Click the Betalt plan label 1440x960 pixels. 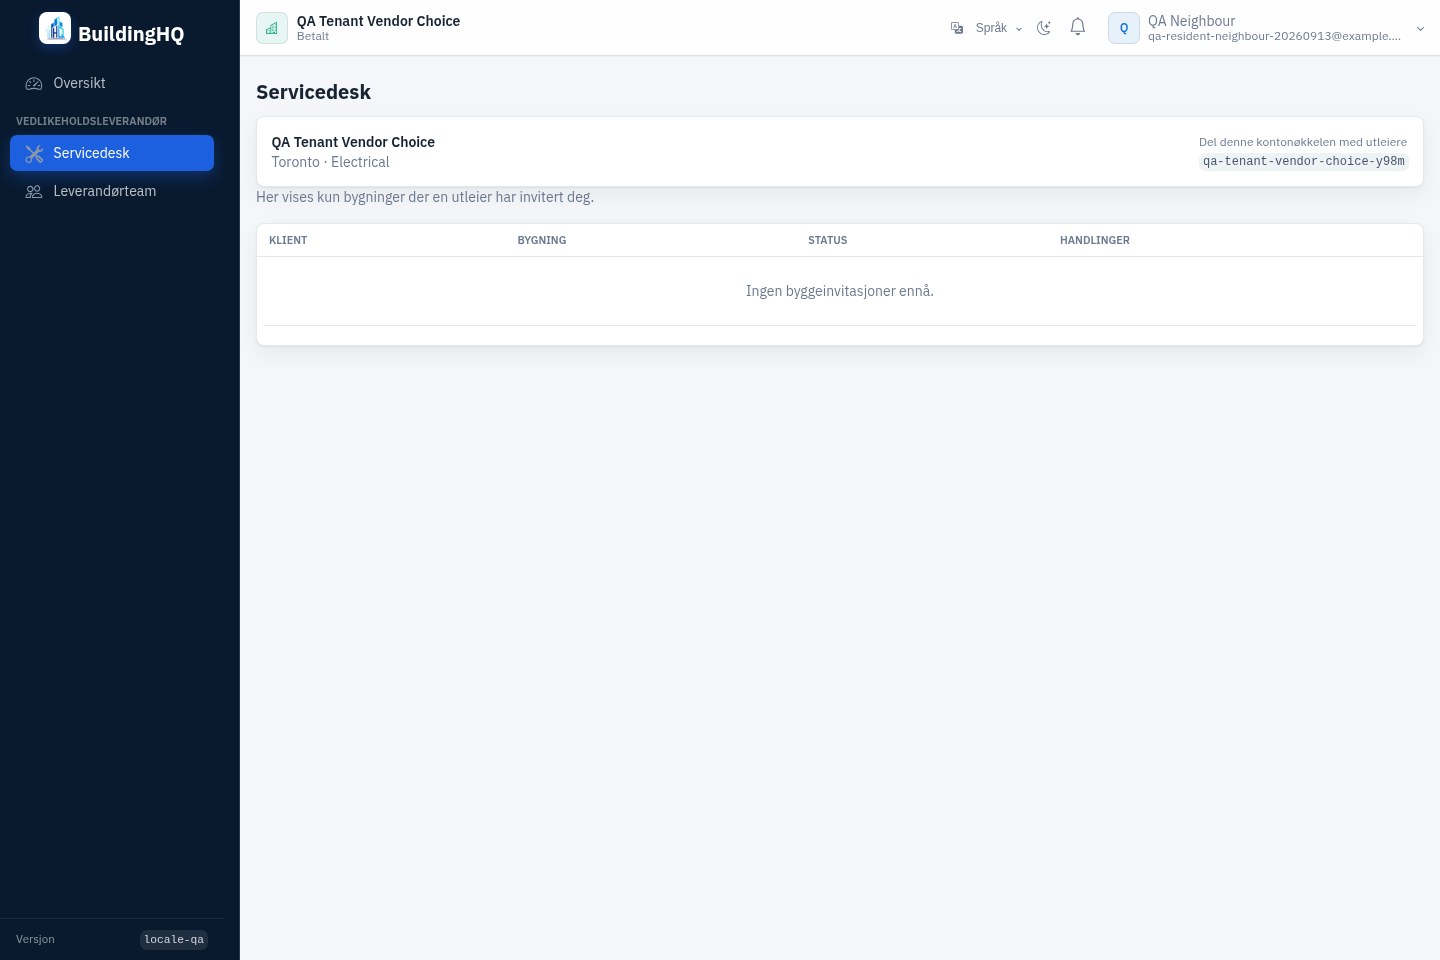click(x=313, y=36)
